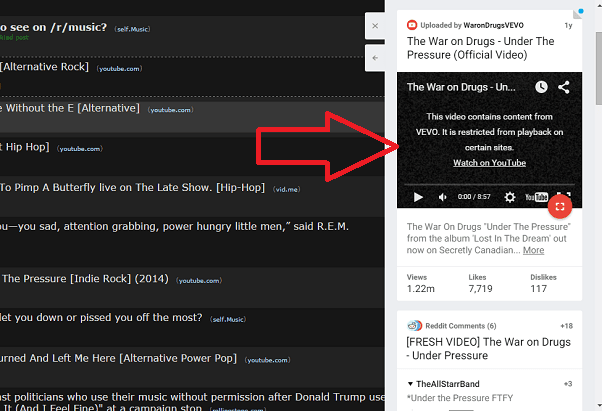The image size is (602, 411).
Task: Open Alternative Power Pop post title
Action: point(118,358)
